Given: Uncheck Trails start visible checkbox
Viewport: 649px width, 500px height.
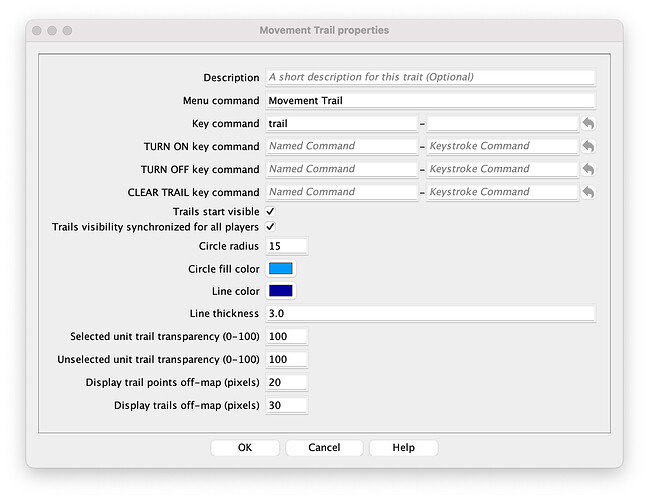Looking at the screenshot, I should click(x=270, y=212).
